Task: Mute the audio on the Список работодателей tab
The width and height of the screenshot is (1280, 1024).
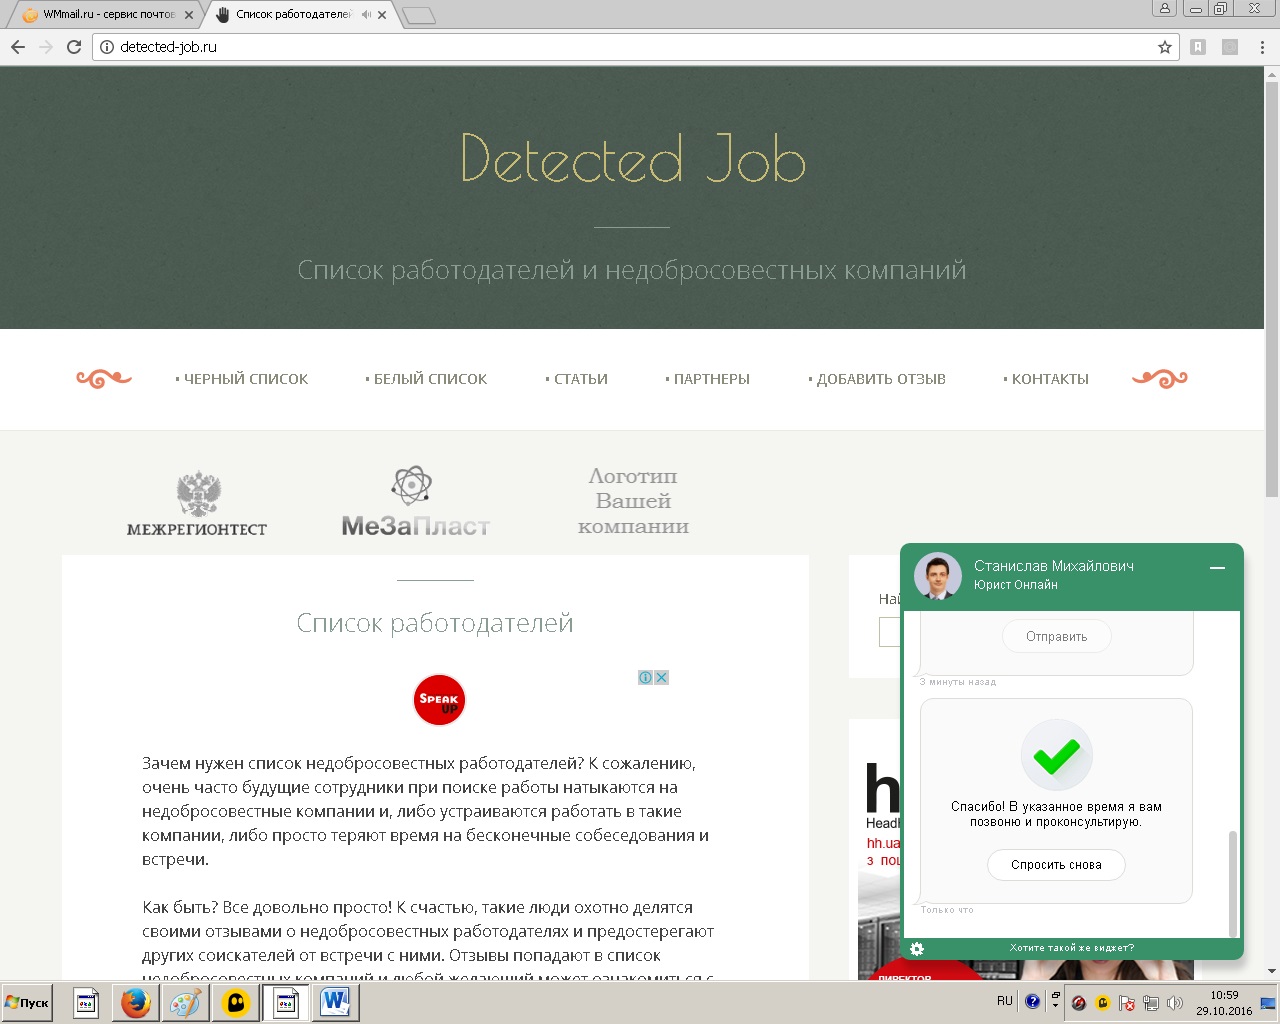Action: tap(366, 15)
